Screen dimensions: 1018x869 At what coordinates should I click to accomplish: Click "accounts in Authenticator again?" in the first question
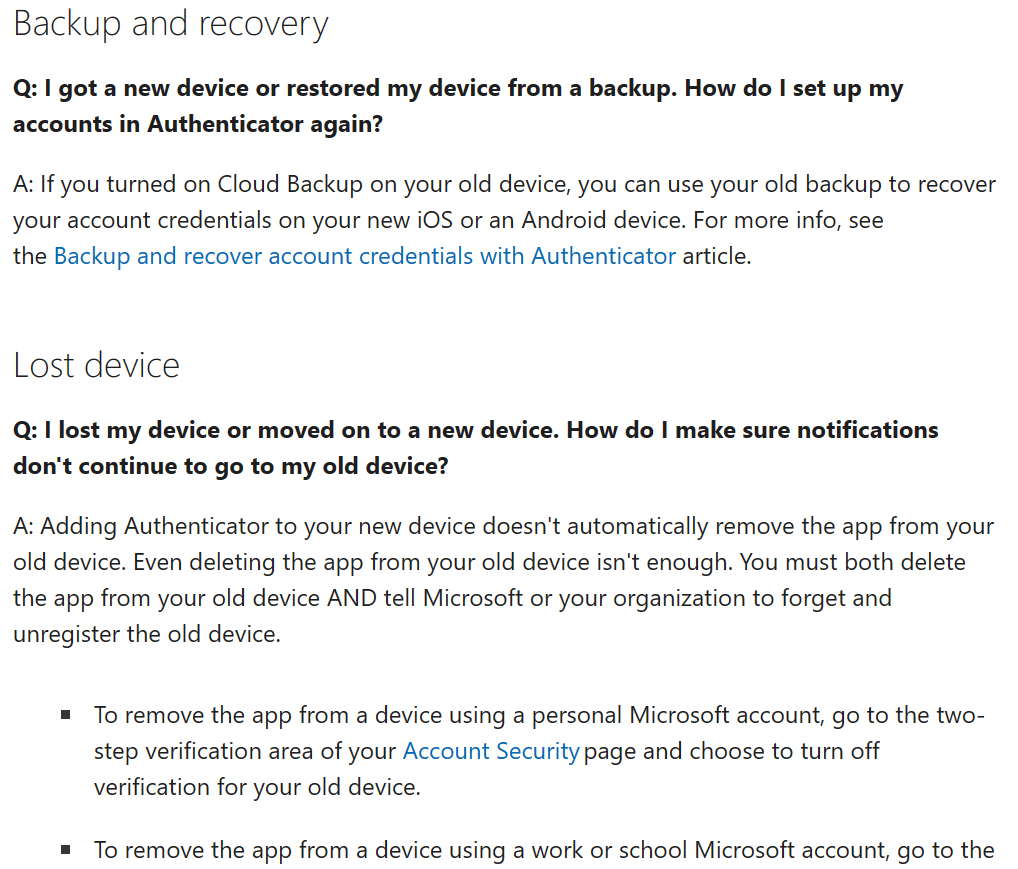[198, 125]
